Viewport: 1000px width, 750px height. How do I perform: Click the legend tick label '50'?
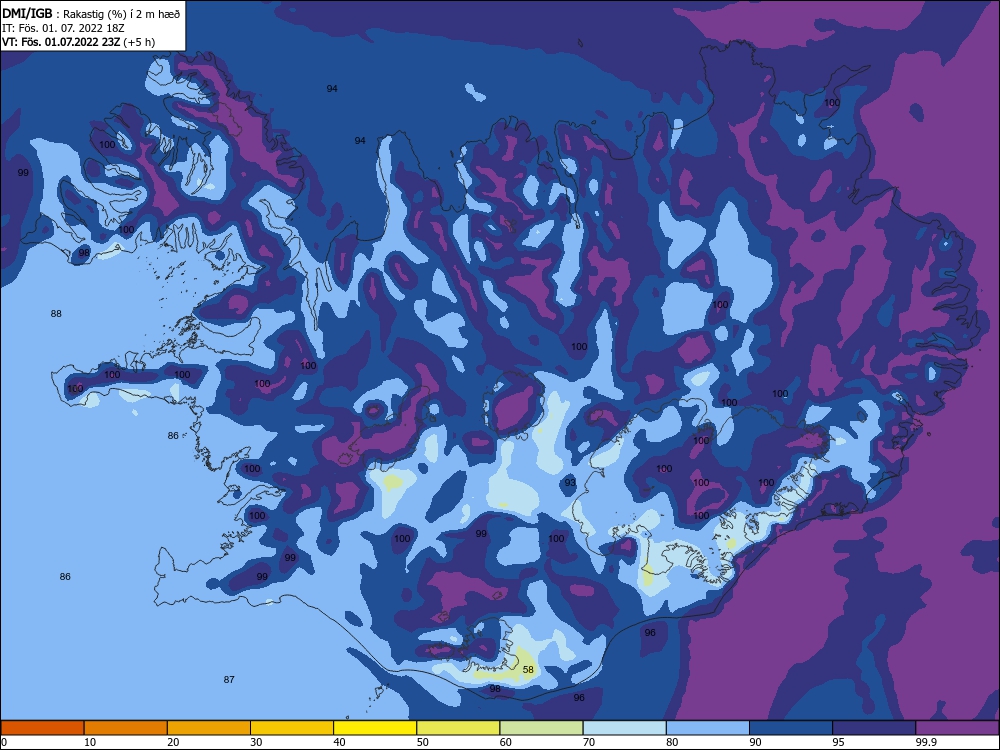pos(423,742)
